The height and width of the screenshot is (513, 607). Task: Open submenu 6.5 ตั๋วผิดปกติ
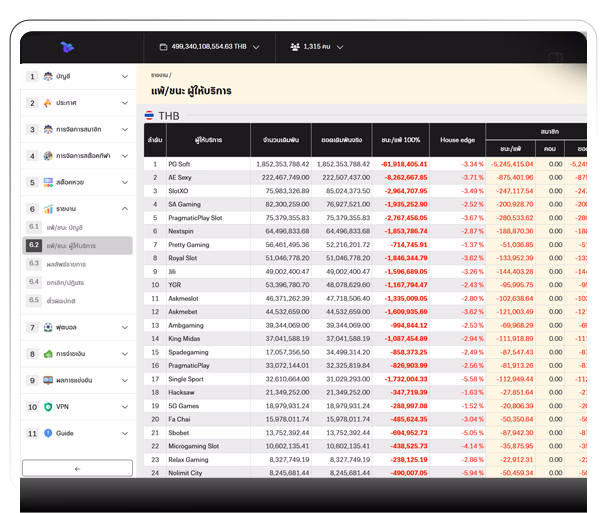pos(77,300)
